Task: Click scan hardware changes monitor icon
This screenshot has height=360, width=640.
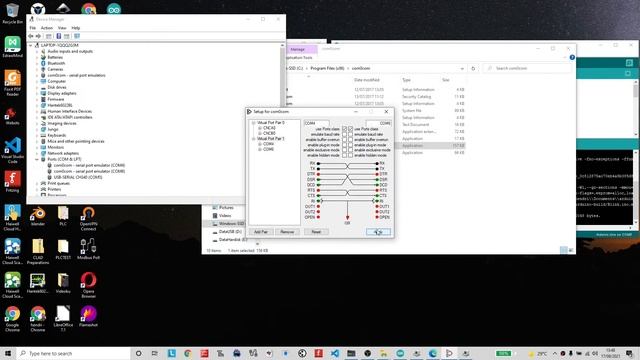Action: click(77, 36)
